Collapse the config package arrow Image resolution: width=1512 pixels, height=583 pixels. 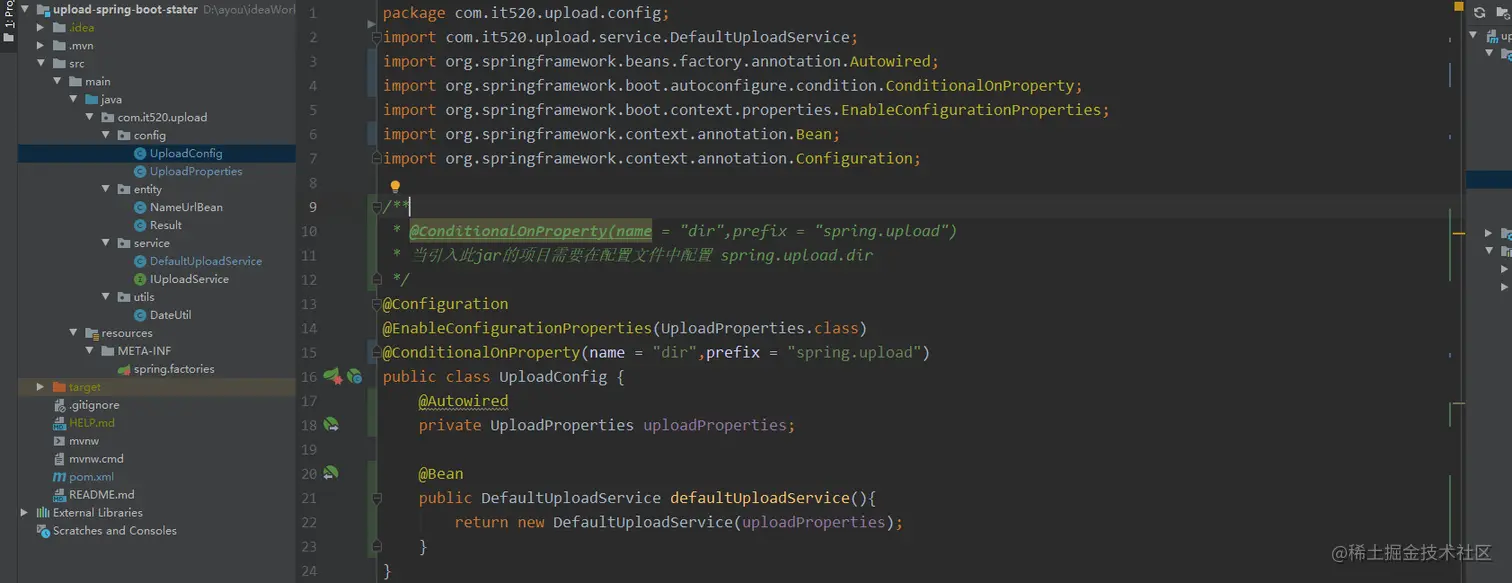point(105,135)
